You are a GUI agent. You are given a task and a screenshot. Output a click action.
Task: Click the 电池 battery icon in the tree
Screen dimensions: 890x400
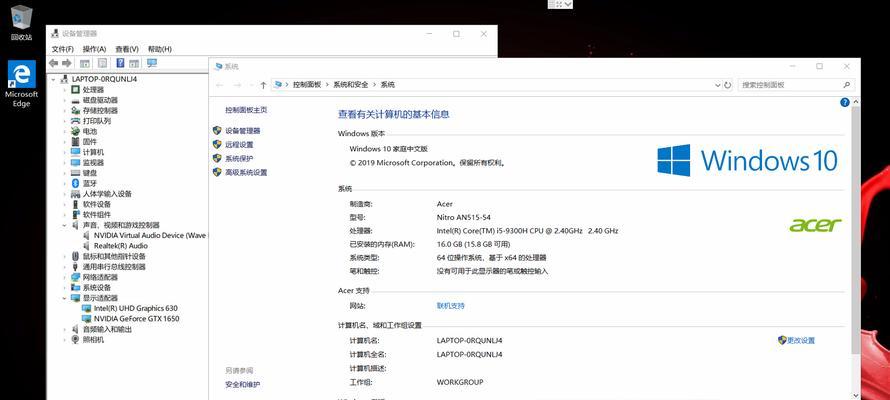click(75, 131)
